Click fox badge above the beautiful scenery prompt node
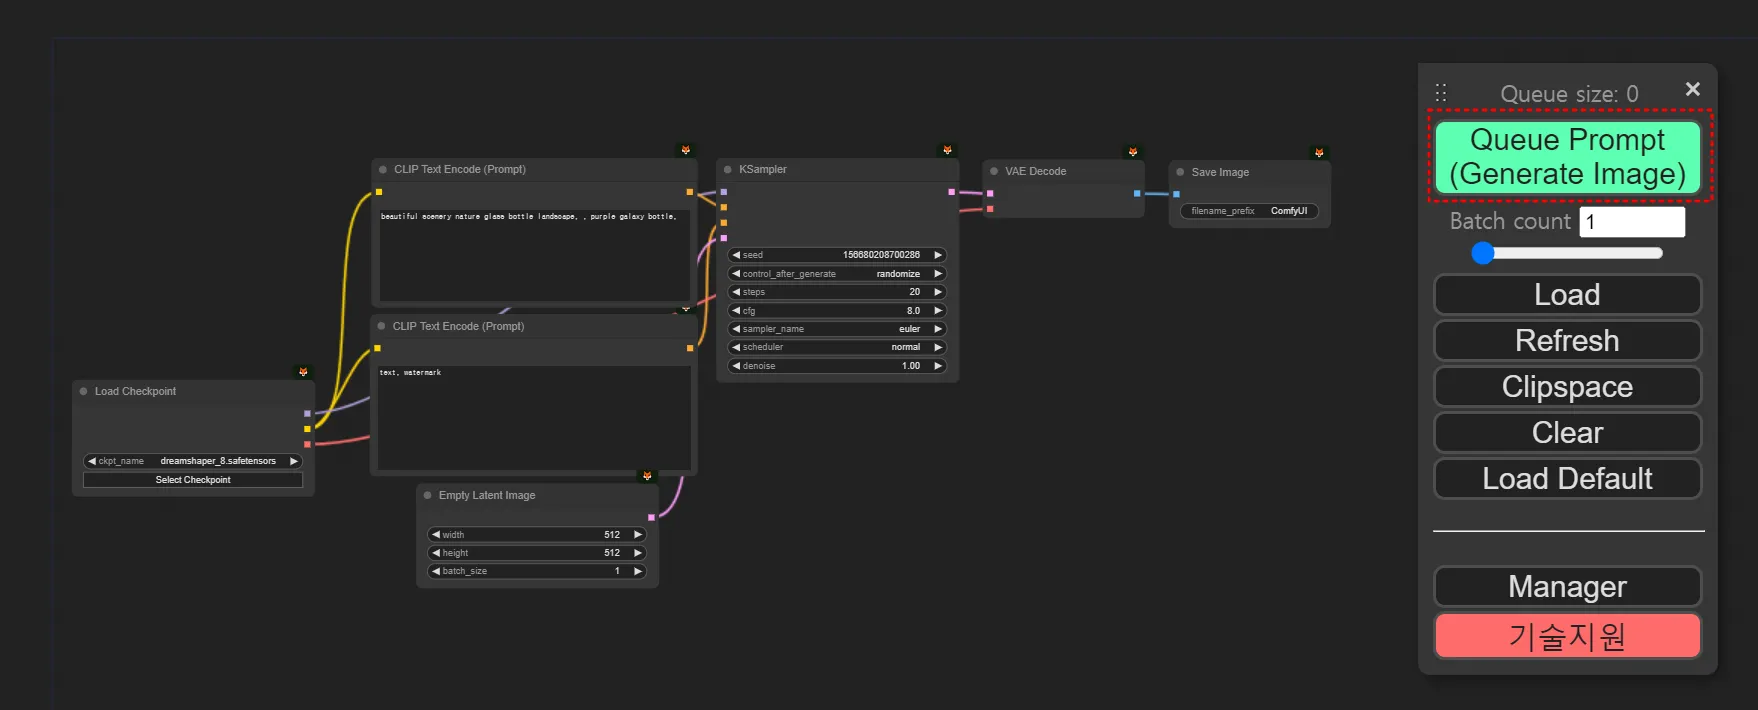 click(x=685, y=150)
